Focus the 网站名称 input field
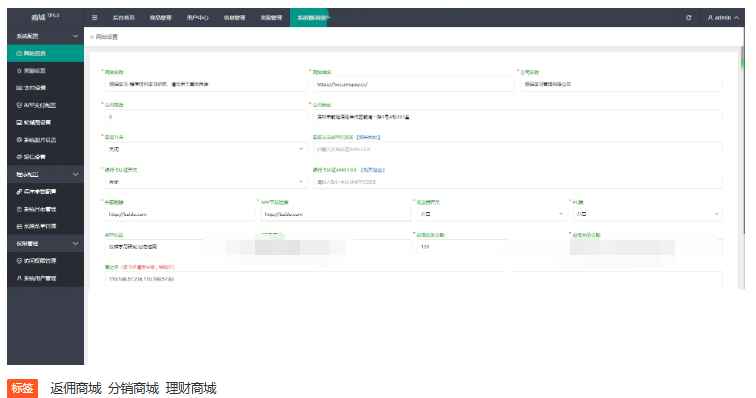The height and width of the screenshot is (398, 756). pos(206,84)
